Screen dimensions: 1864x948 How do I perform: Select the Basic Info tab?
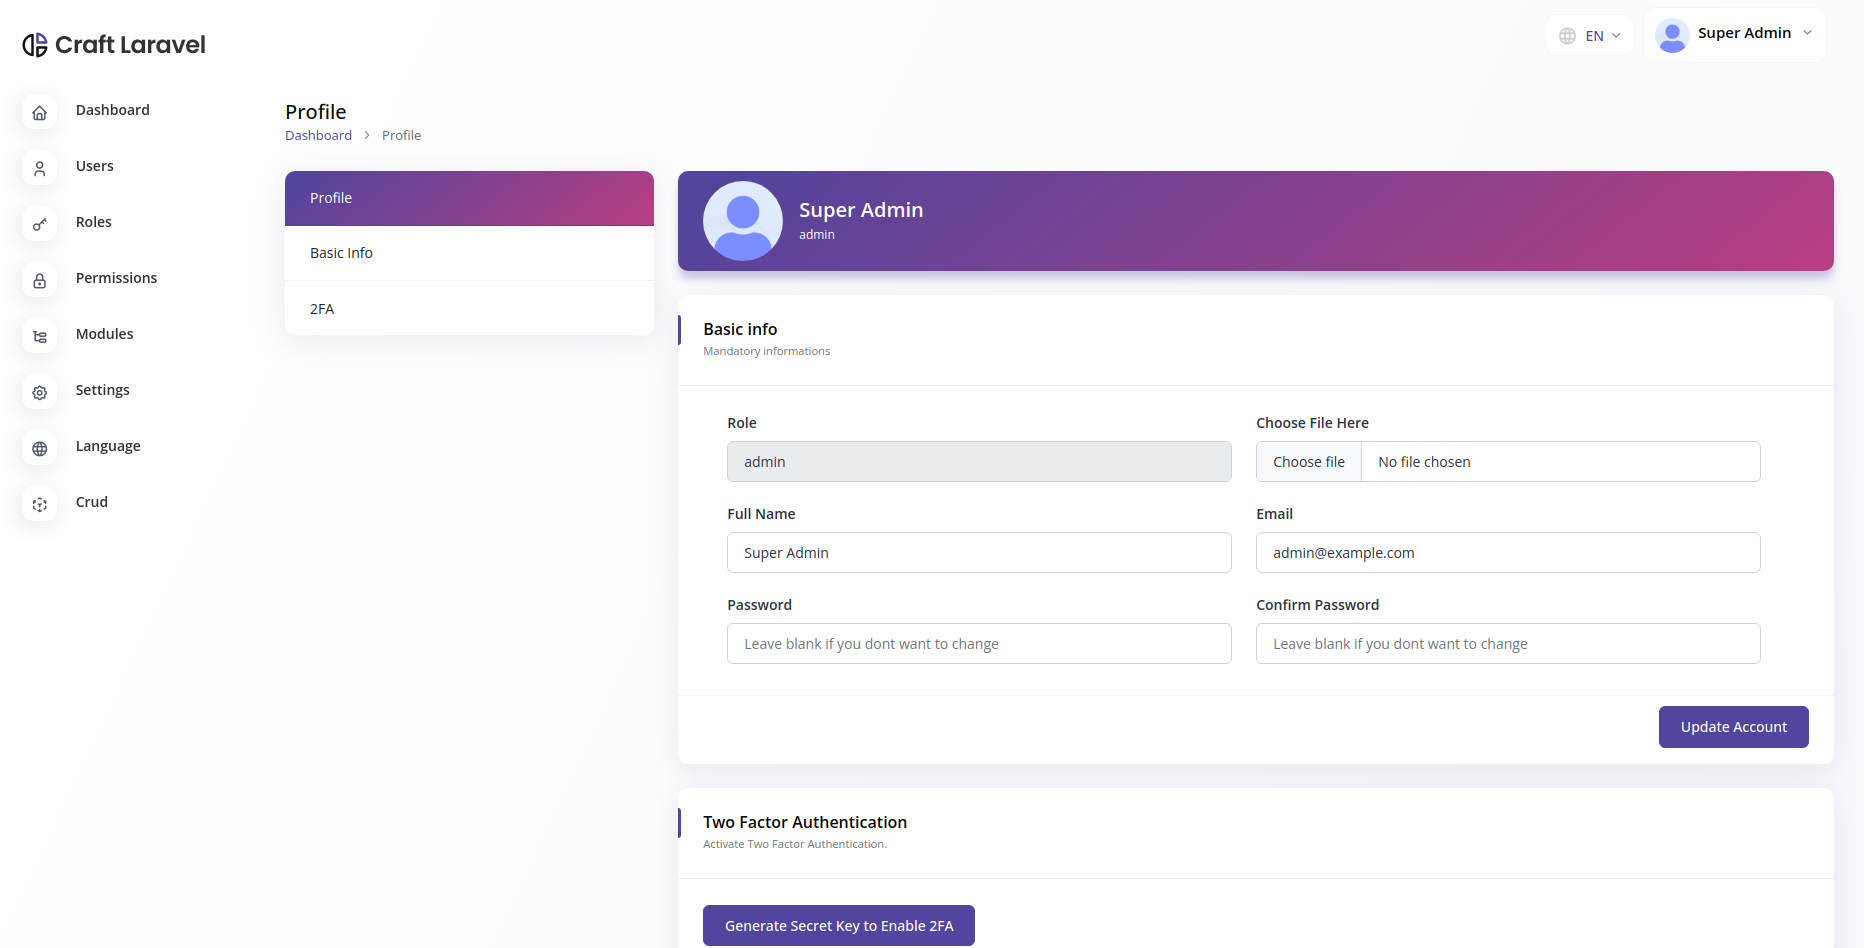(x=469, y=253)
